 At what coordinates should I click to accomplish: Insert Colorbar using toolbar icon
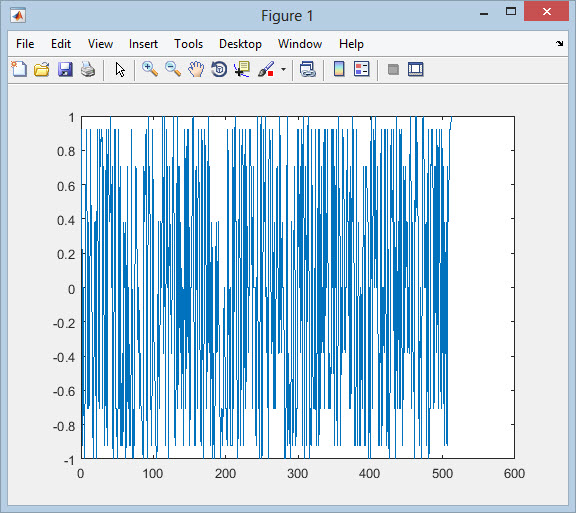[x=339, y=69]
